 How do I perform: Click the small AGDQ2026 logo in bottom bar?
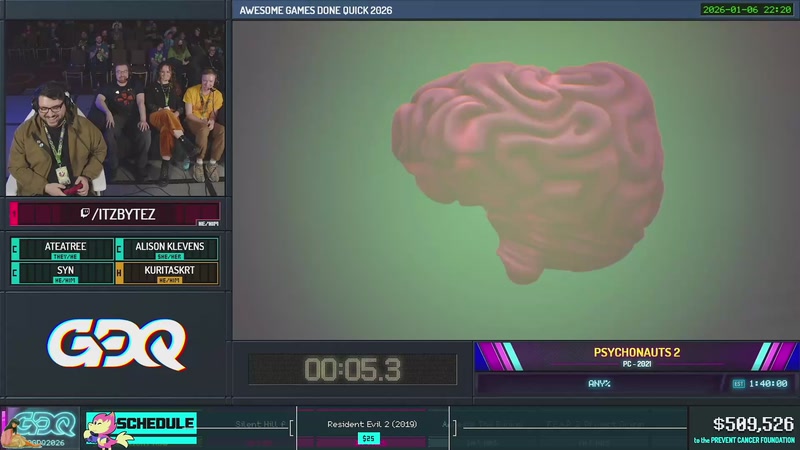40,428
